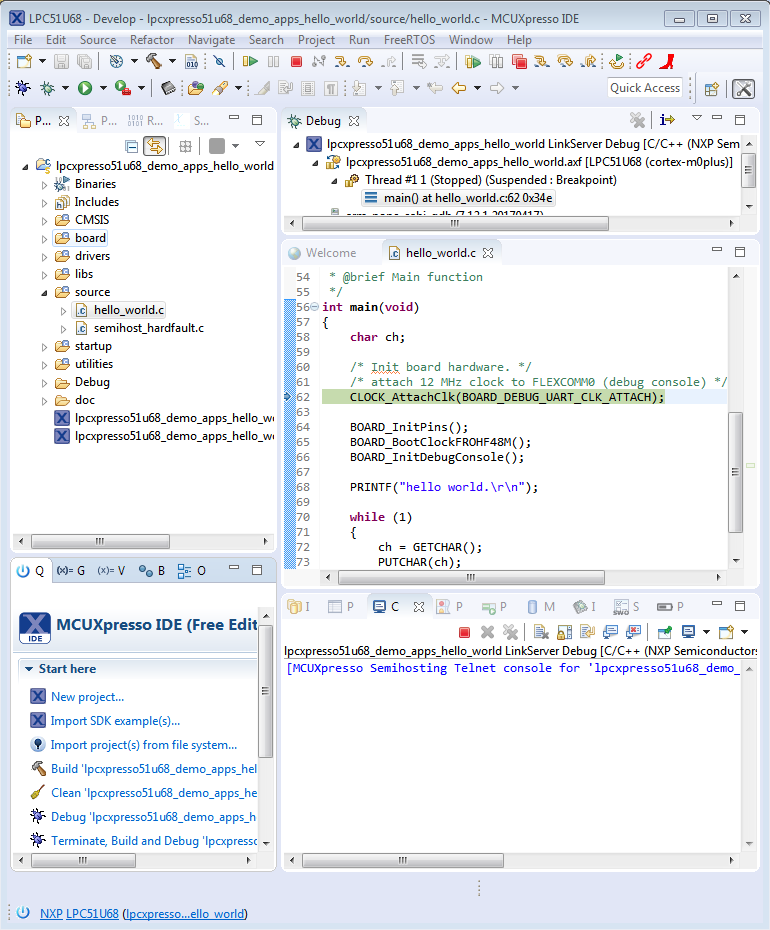Toggle Pin Console button
The width and height of the screenshot is (770, 930).
664,632
